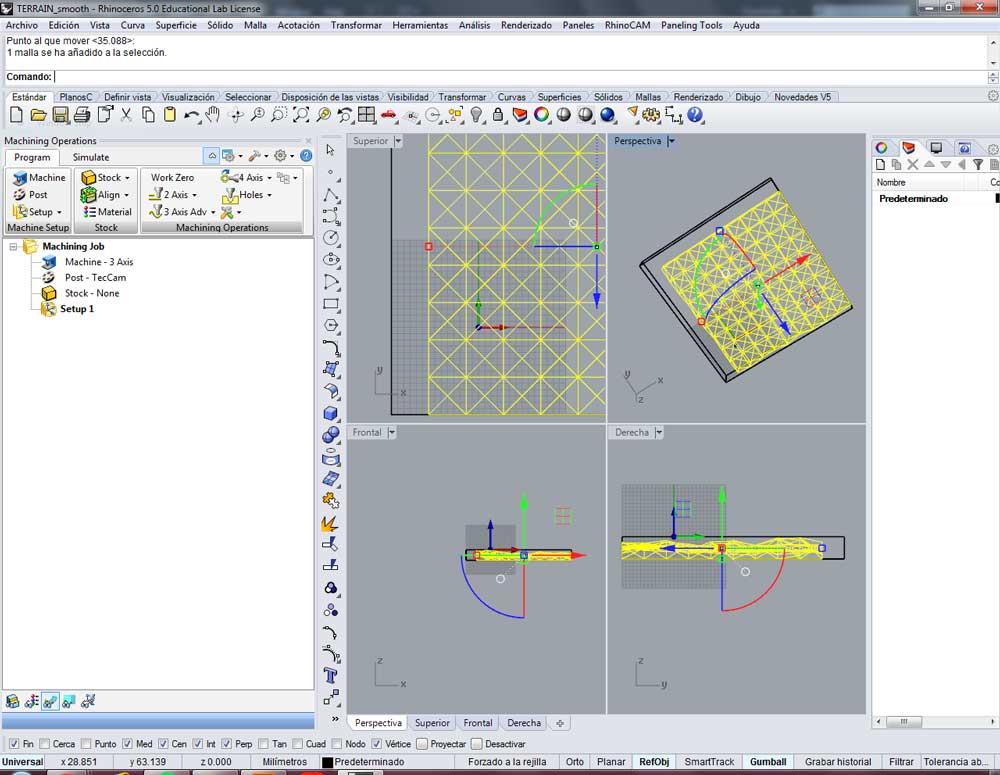Click the light bulb hide icon
Viewport: 1000px width, 775px height.
(x=476, y=115)
